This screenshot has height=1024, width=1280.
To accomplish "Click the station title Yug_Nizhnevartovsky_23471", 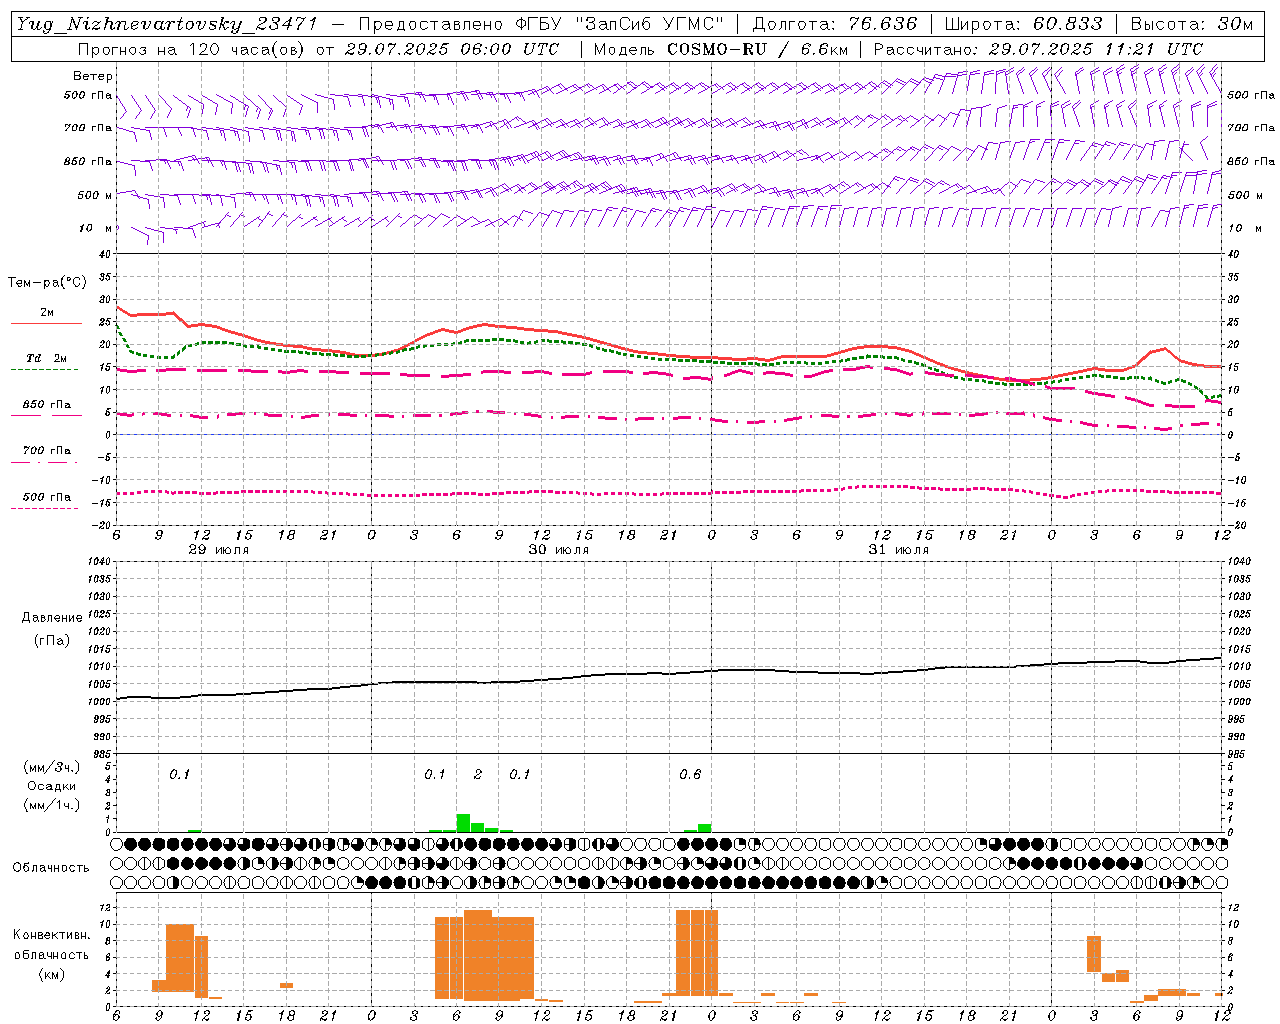I will click(166, 24).
